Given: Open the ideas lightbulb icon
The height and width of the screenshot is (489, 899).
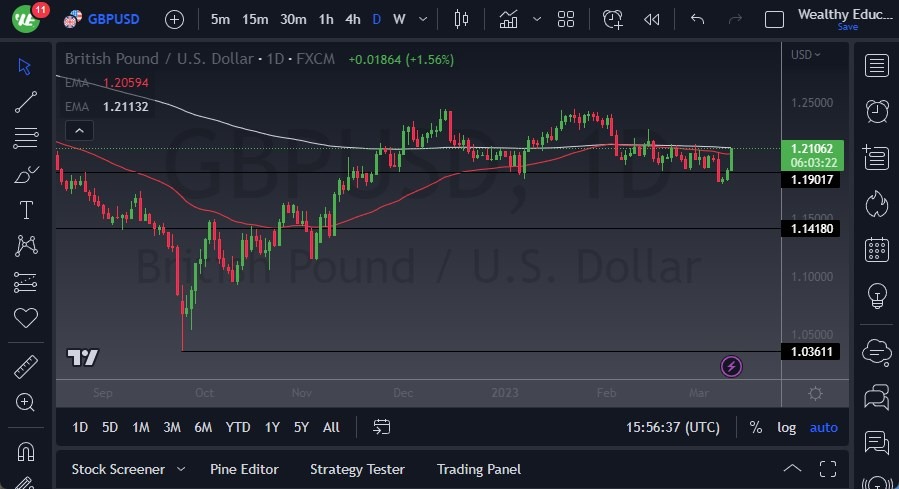Looking at the screenshot, I should pos(877,295).
